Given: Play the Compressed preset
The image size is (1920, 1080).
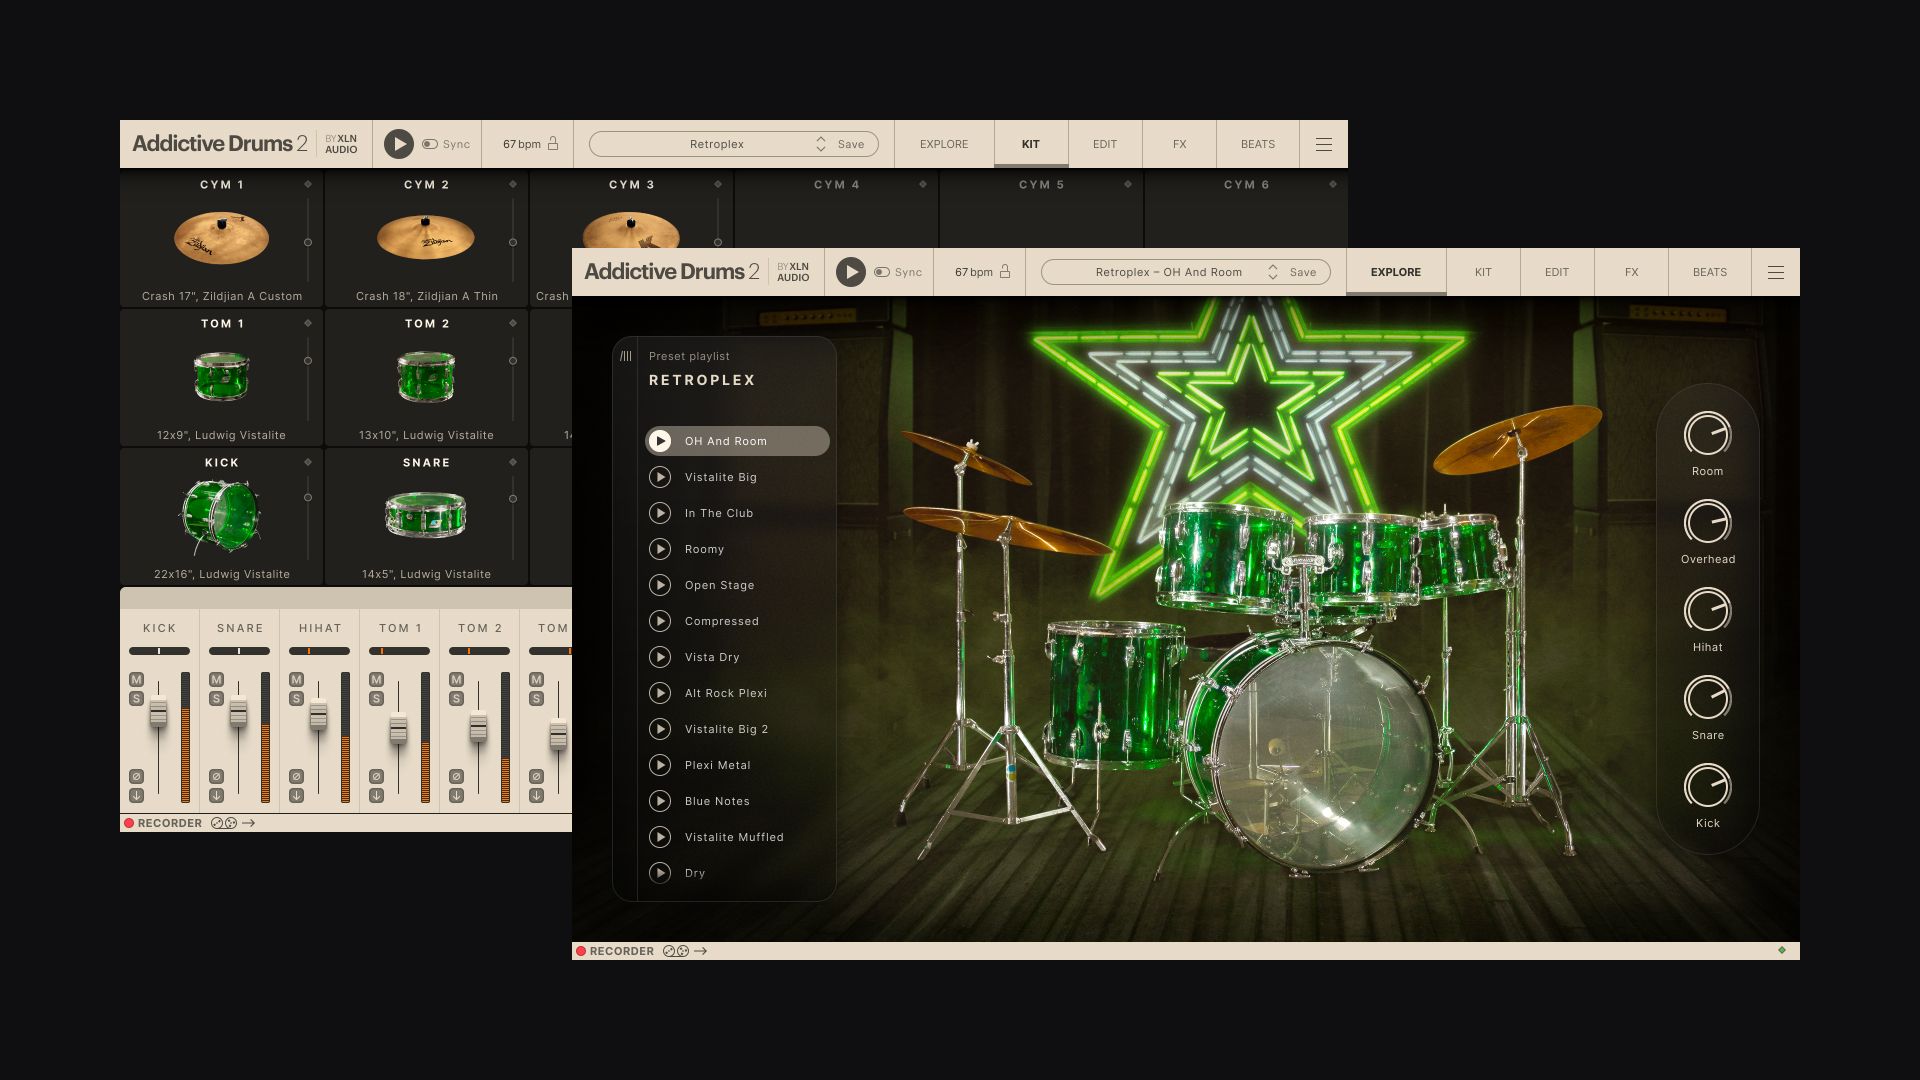Looking at the screenshot, I should click(x=660, y=621).
